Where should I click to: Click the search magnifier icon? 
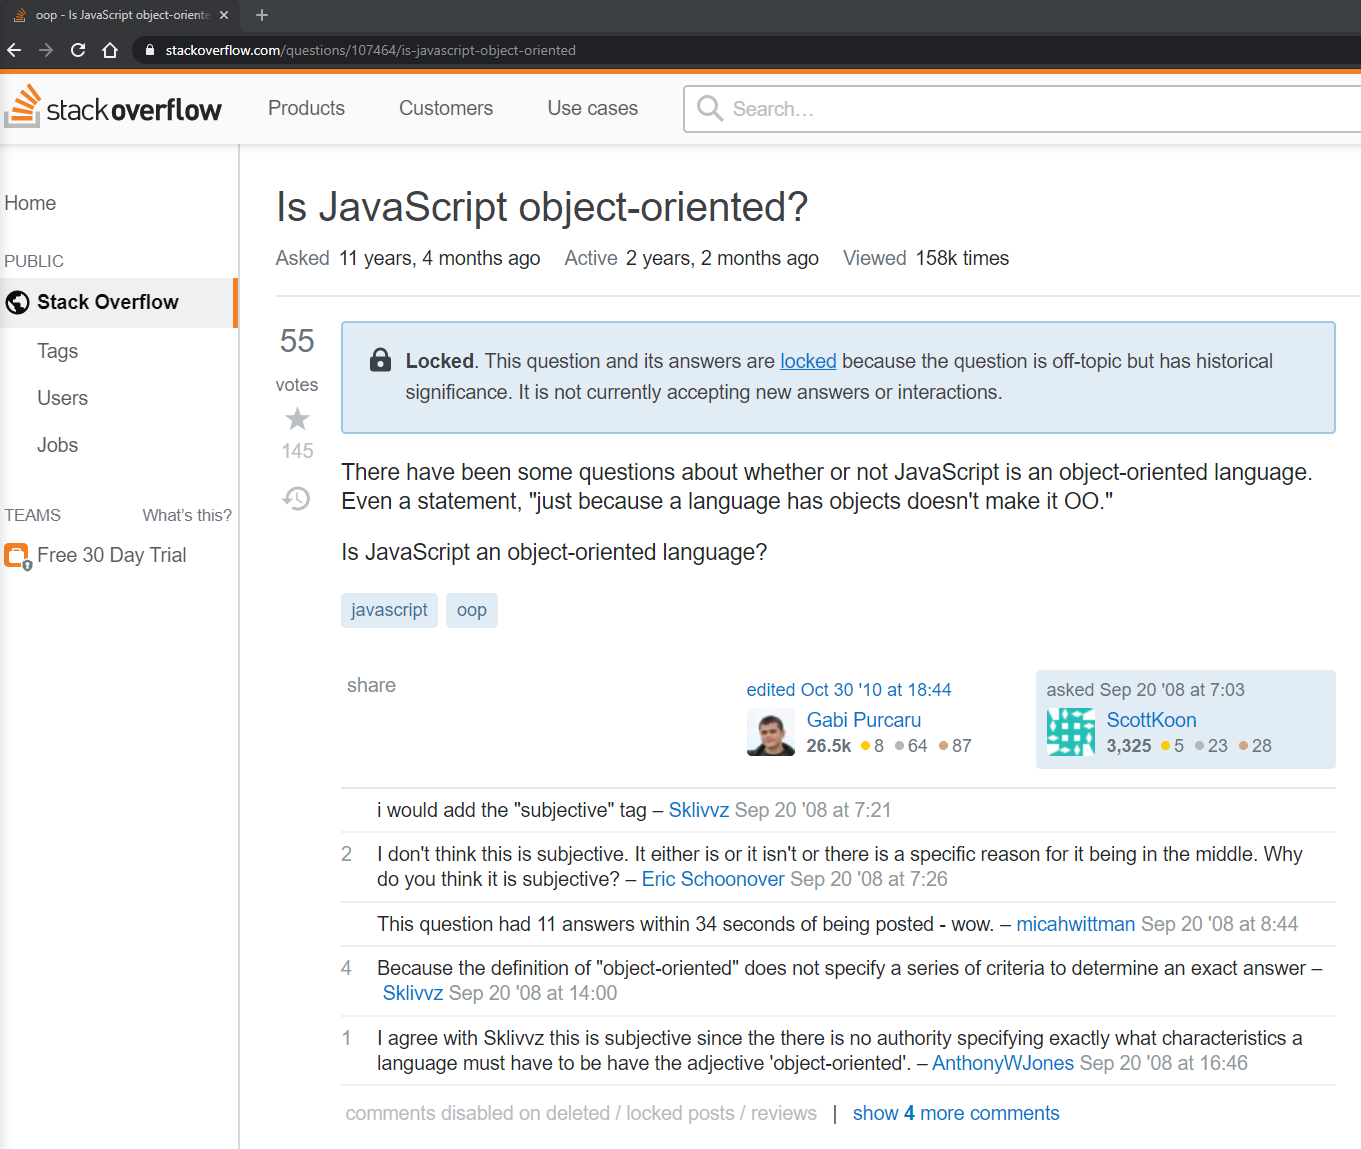pos(710,108)
